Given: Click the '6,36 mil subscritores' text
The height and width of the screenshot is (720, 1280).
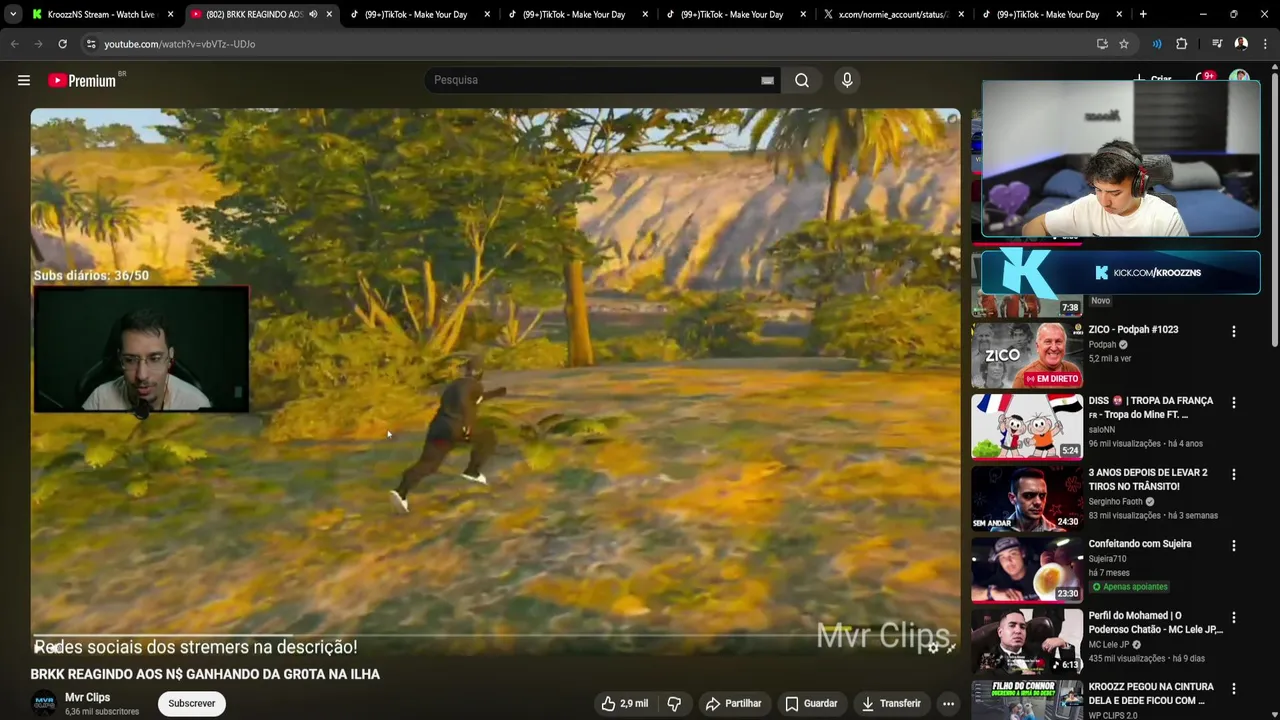Looking at the screenshot, I should click(x=102, y=712).
